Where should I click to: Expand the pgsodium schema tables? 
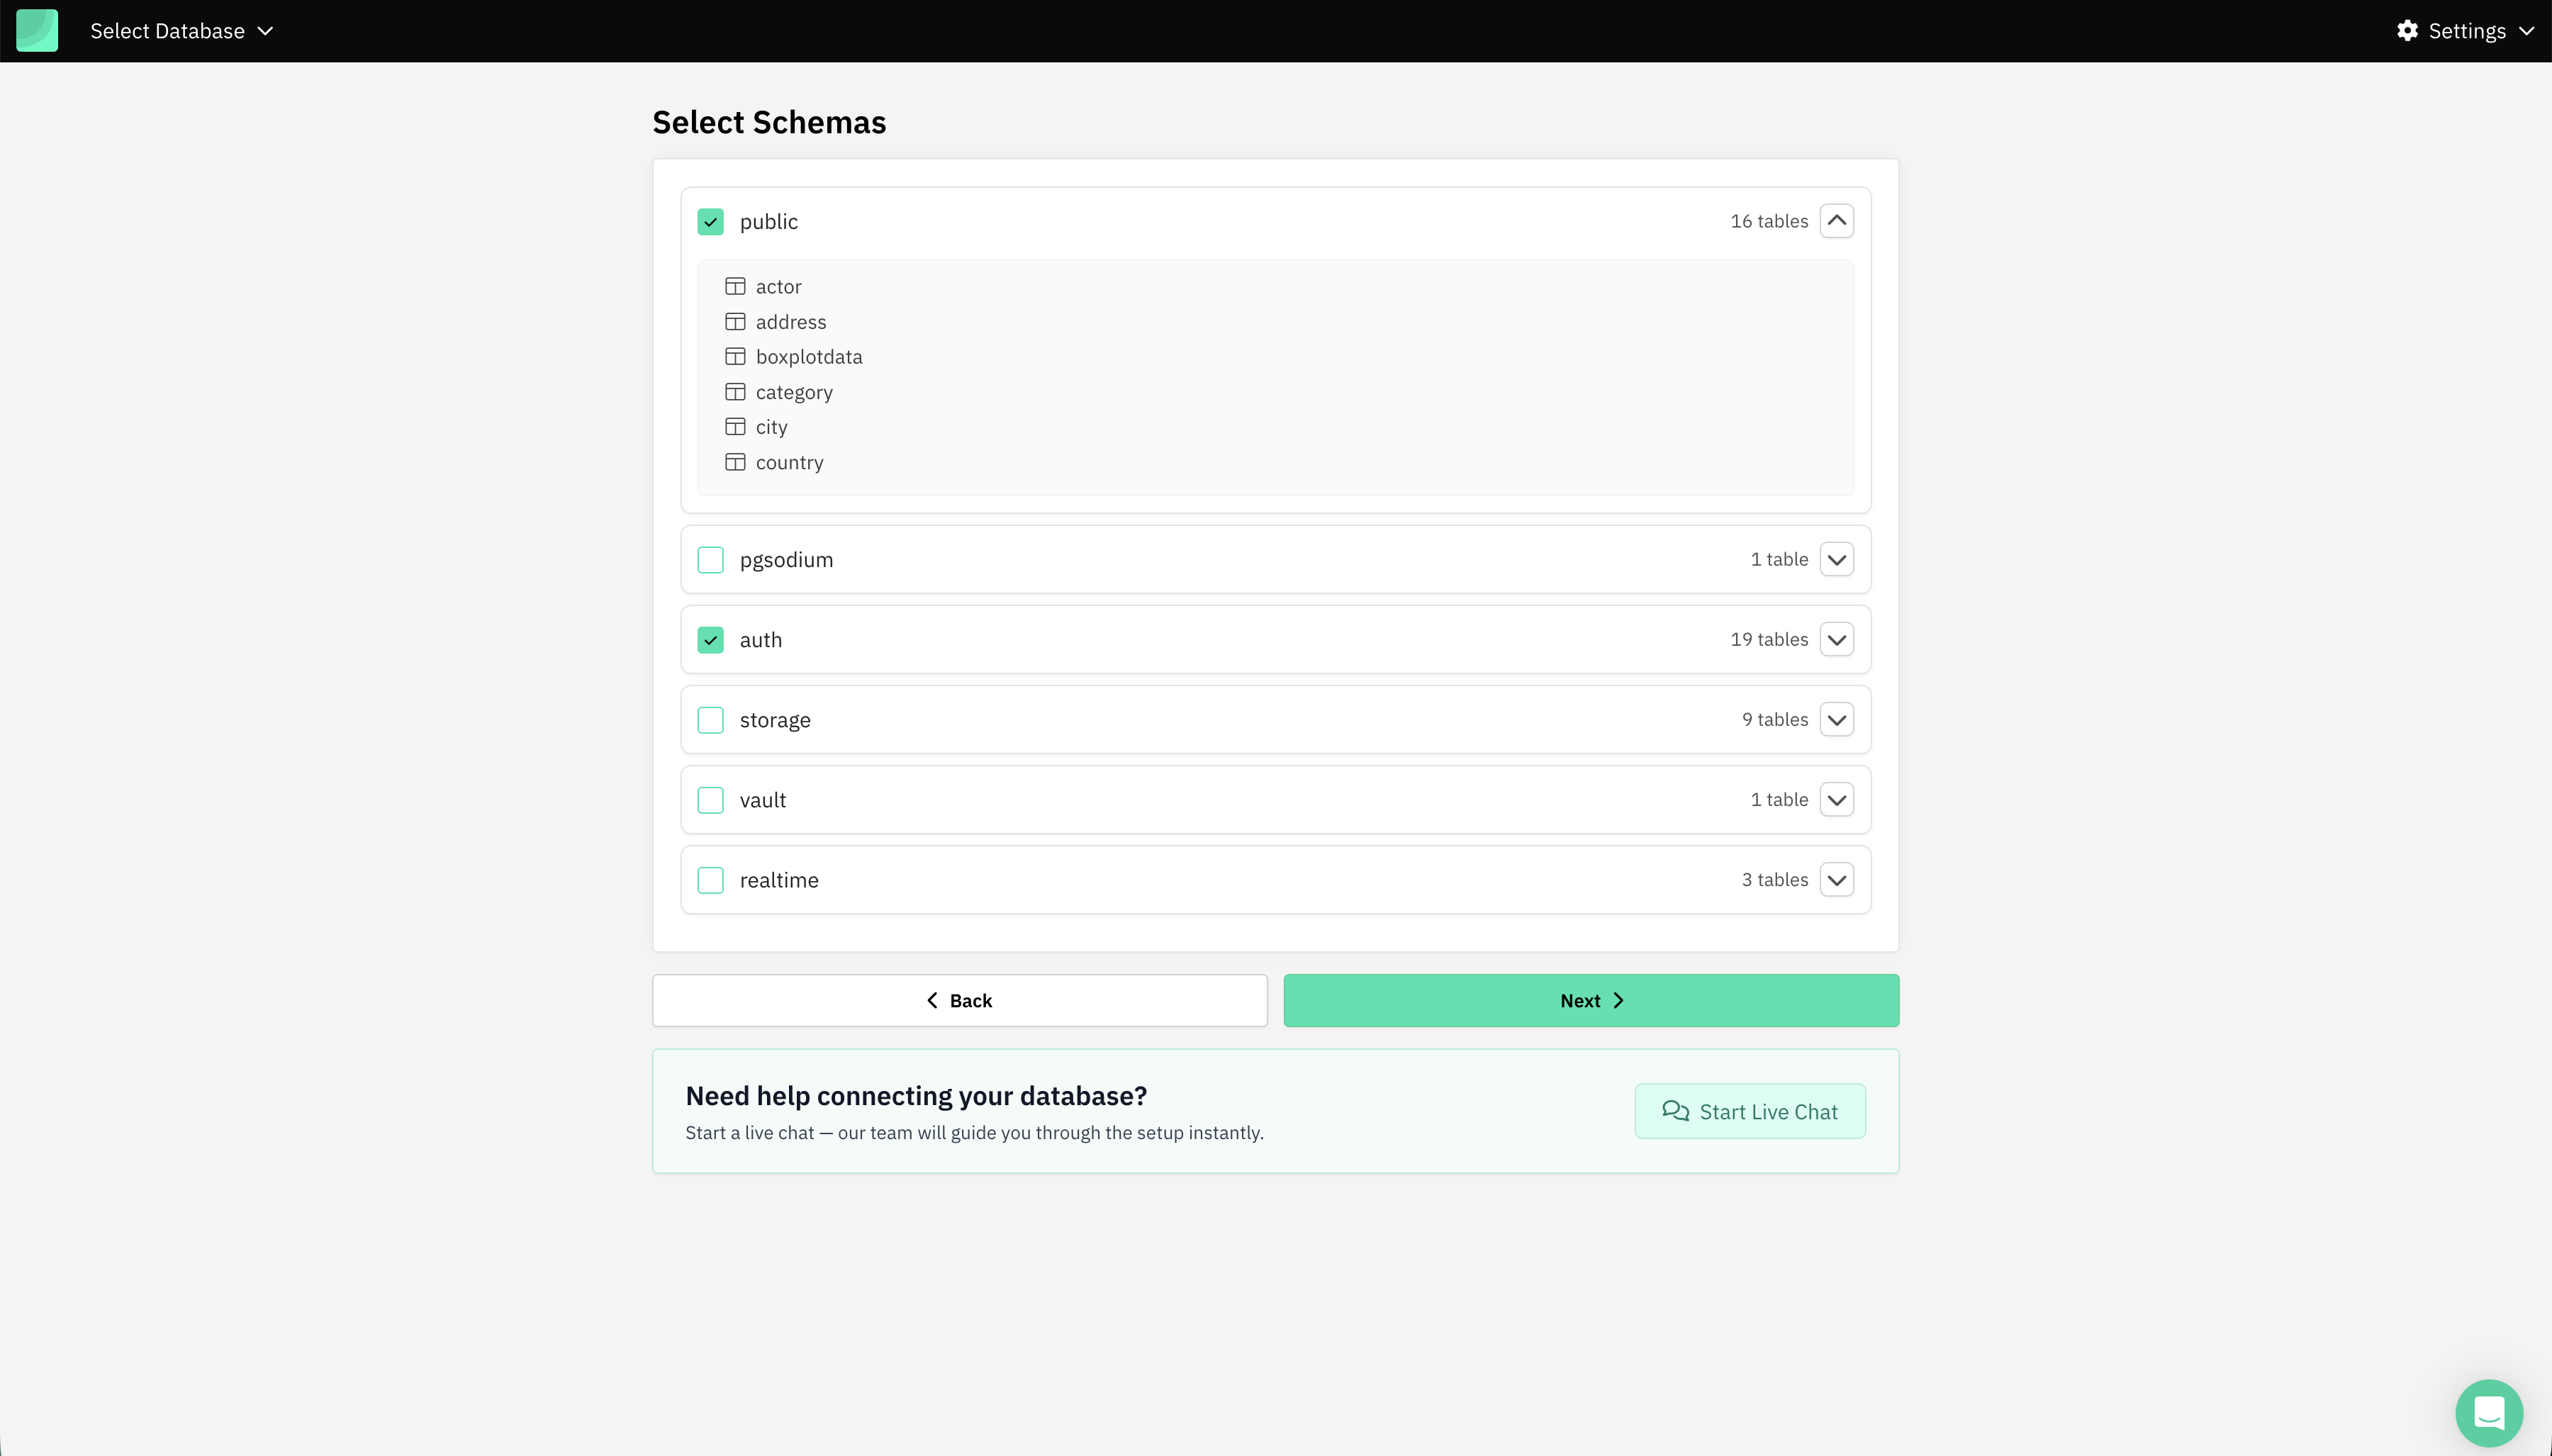[x=1837, y=559]
